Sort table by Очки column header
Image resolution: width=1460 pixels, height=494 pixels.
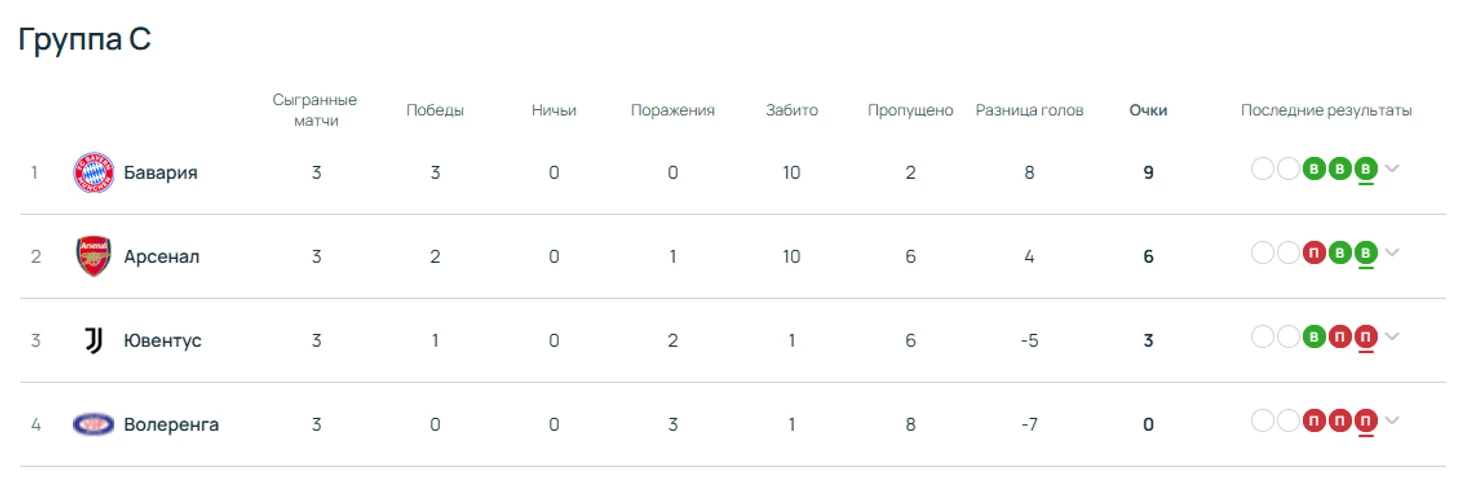click(1148, 110)
